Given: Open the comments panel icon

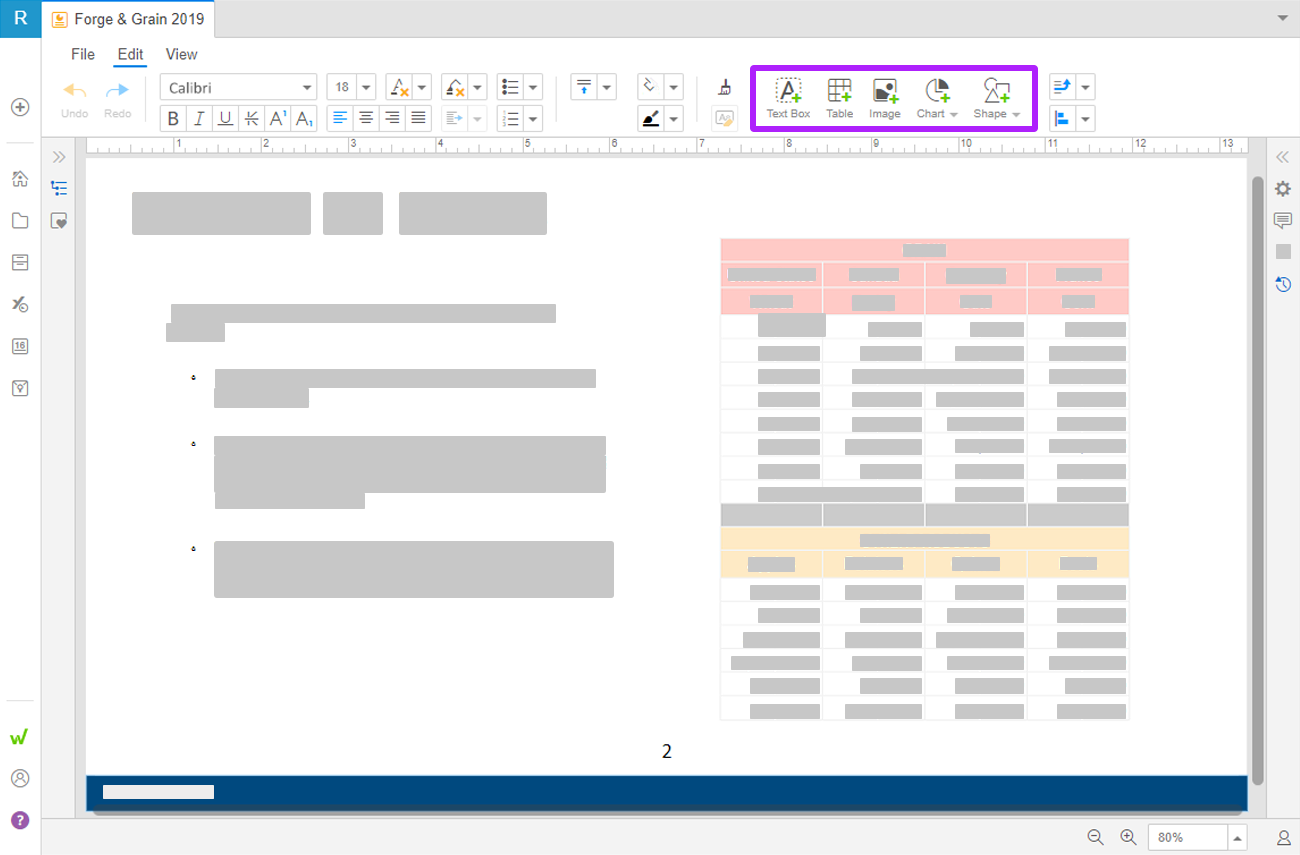Looking at the screenshot, I should (1282, 220).
